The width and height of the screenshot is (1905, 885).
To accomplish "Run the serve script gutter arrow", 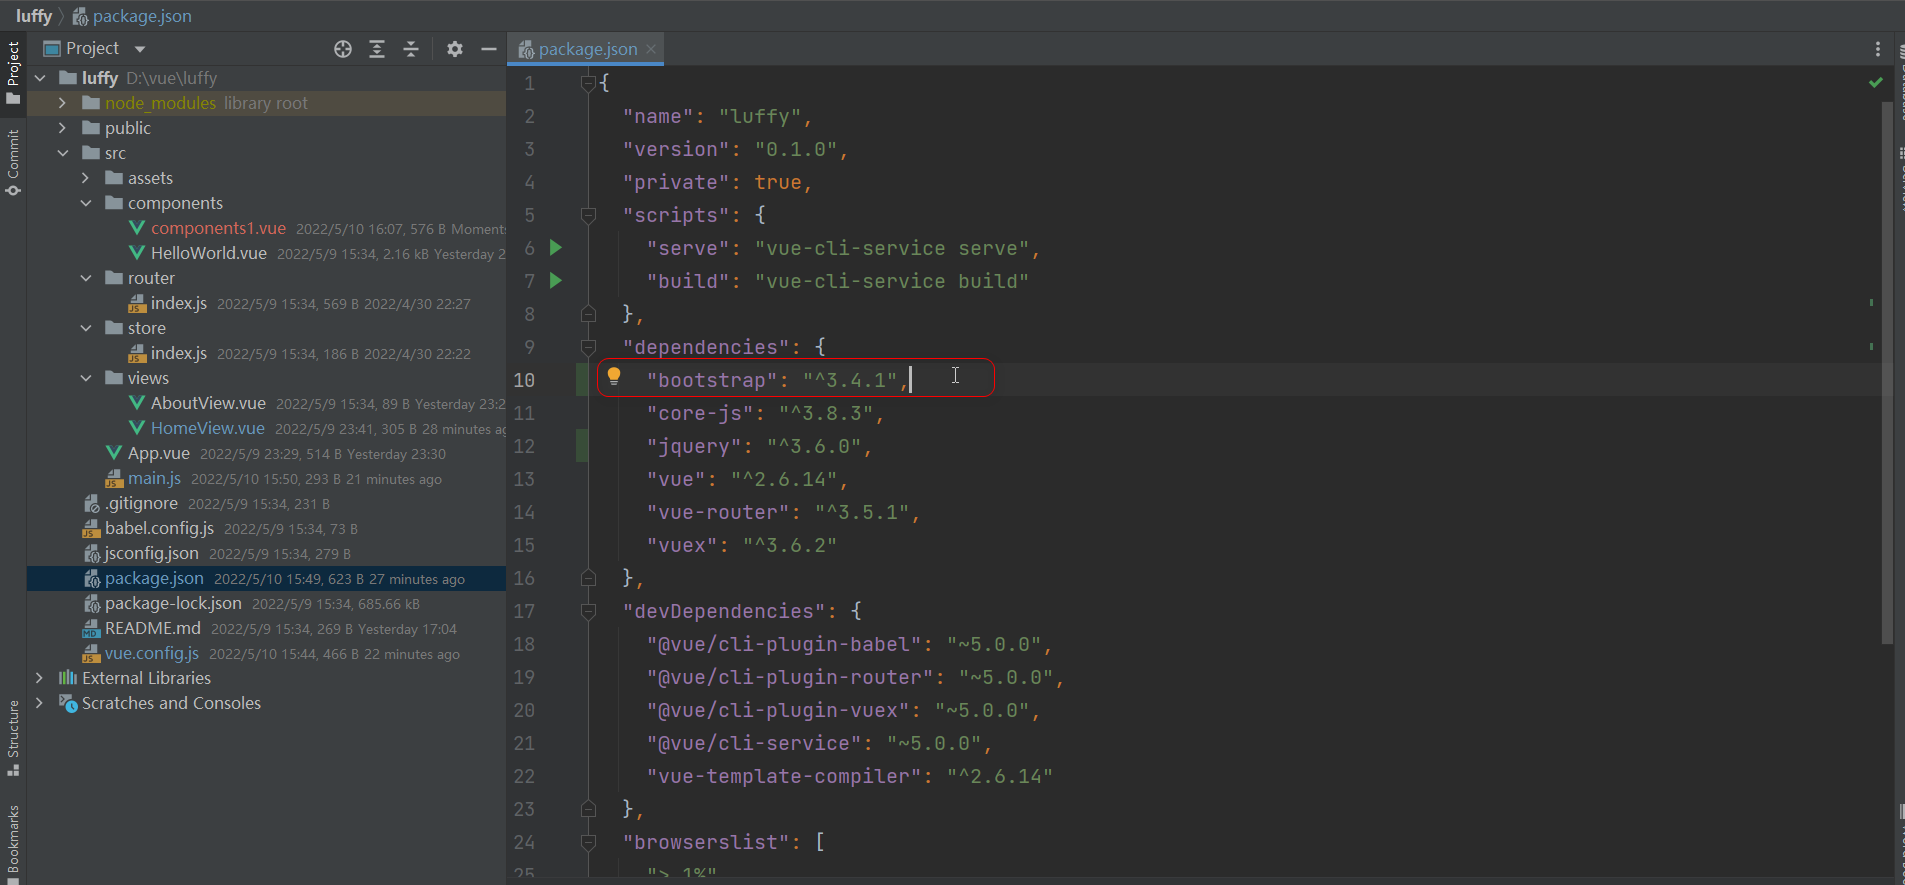I will pyautogui.click(x=556, y=247).
